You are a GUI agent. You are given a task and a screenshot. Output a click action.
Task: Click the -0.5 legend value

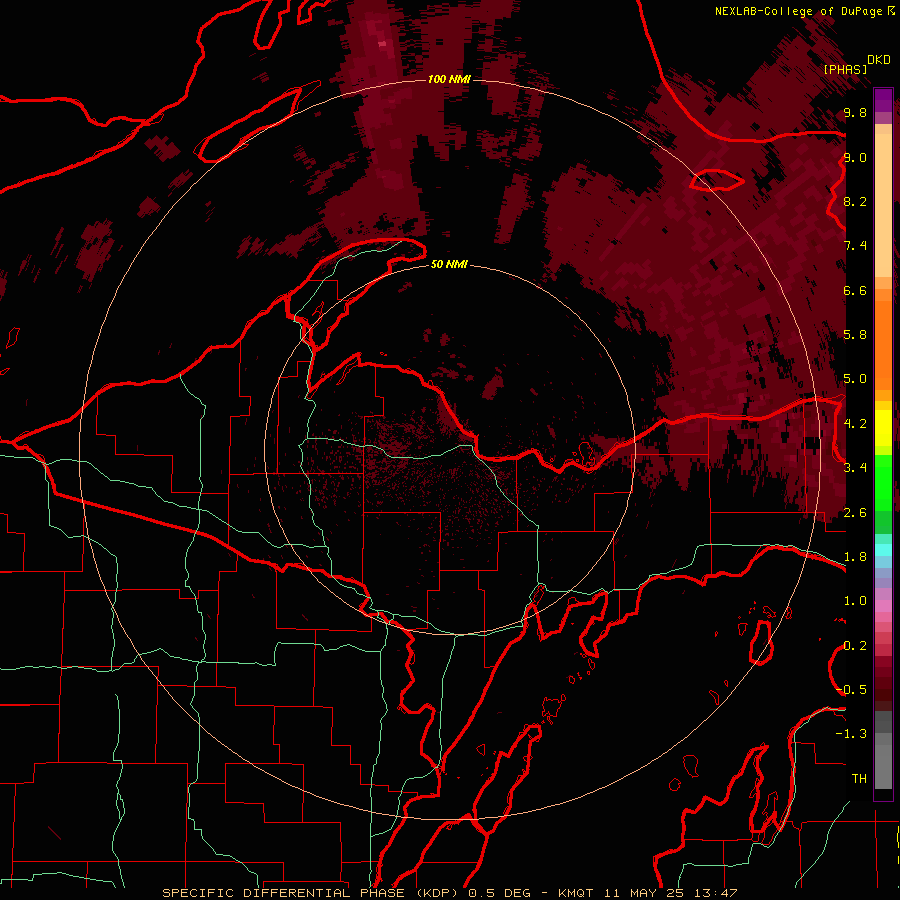(852, 690)
